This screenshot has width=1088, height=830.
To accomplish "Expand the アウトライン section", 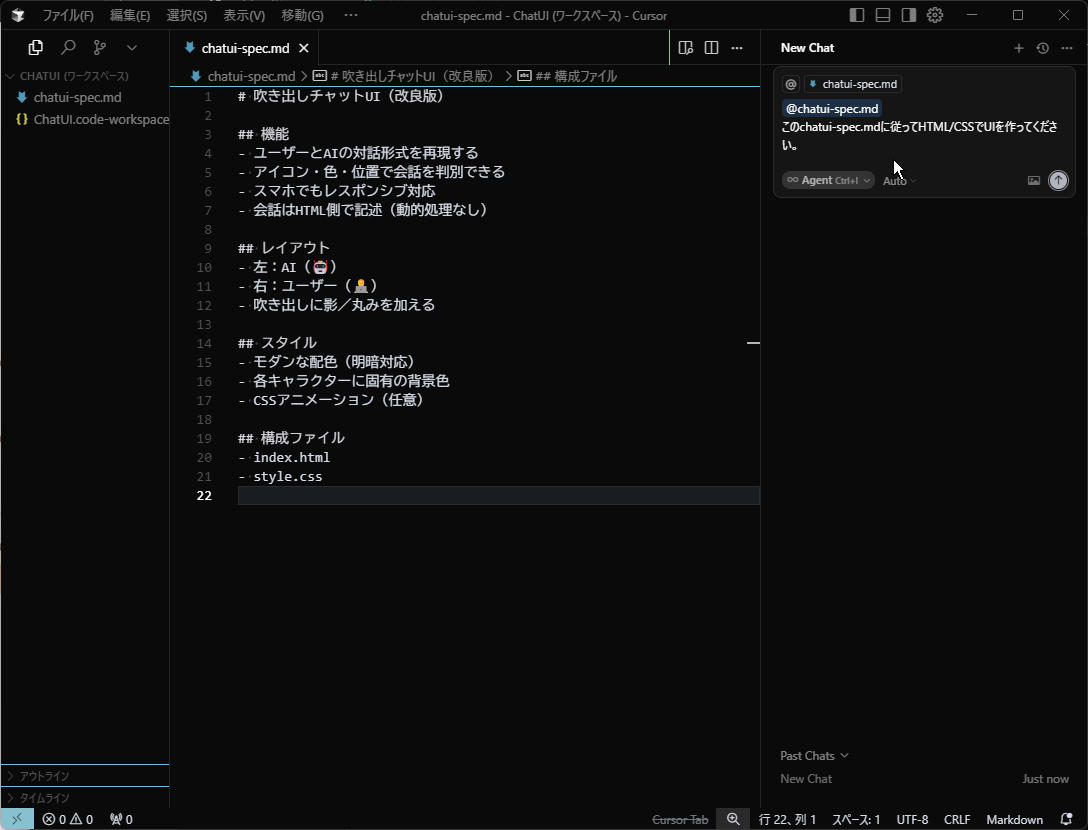I will coord(44,776).
